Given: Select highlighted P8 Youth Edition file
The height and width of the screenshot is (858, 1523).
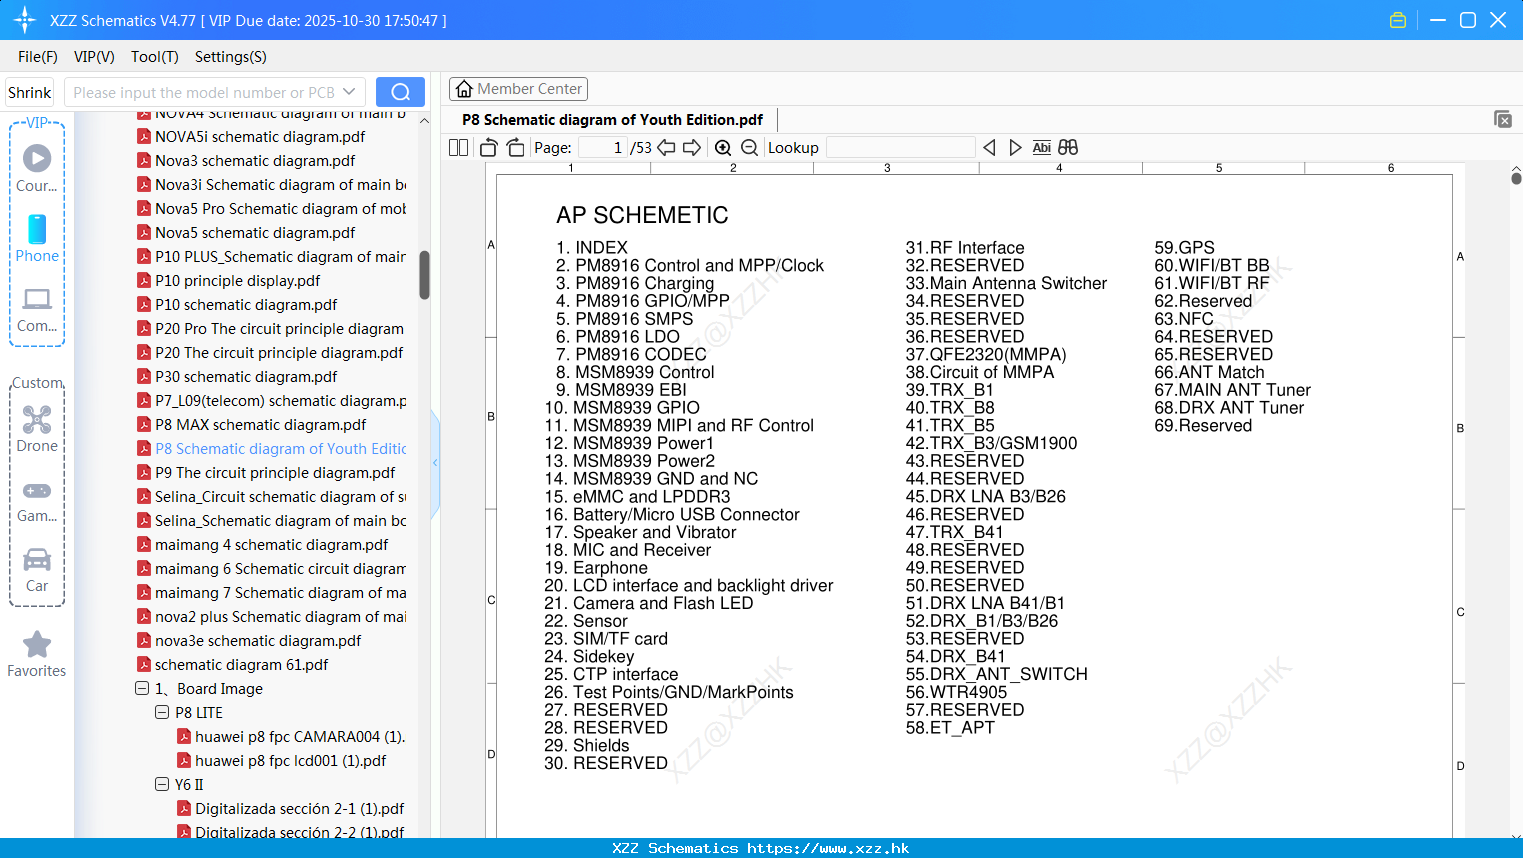Looking at the screenshot, I should coord(271,449).
